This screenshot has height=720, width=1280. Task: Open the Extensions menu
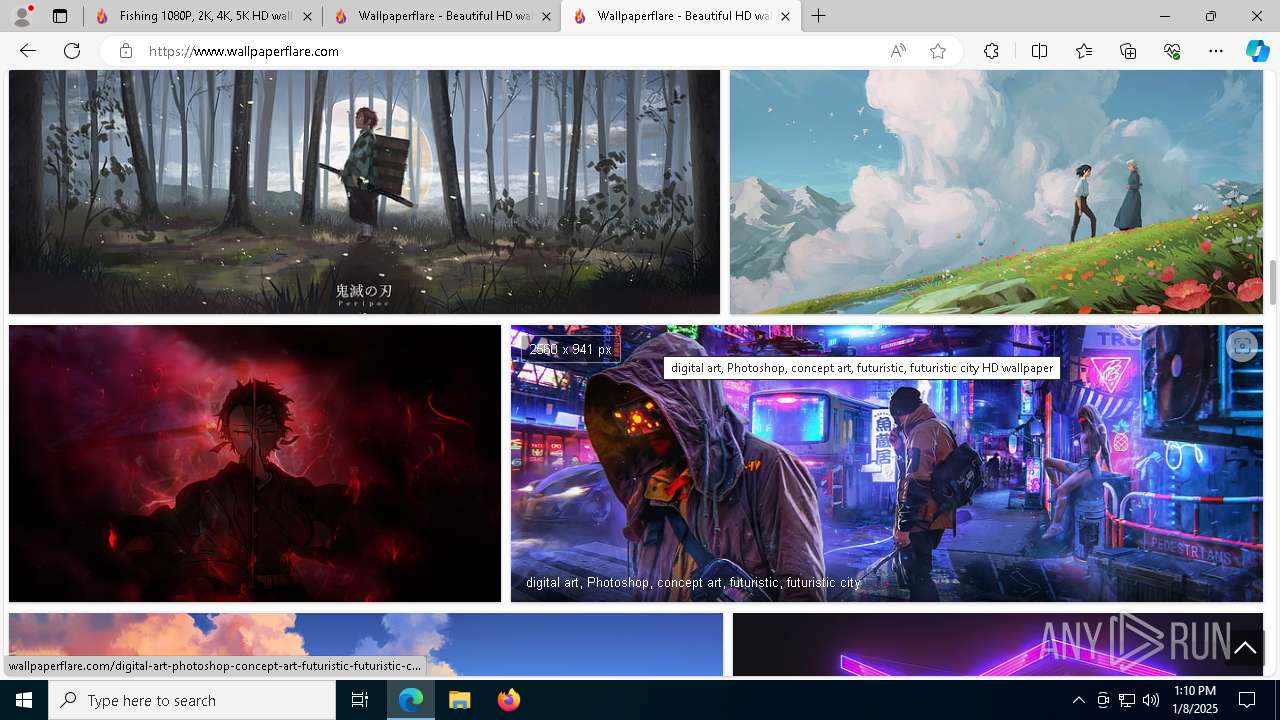coord(991,51)
